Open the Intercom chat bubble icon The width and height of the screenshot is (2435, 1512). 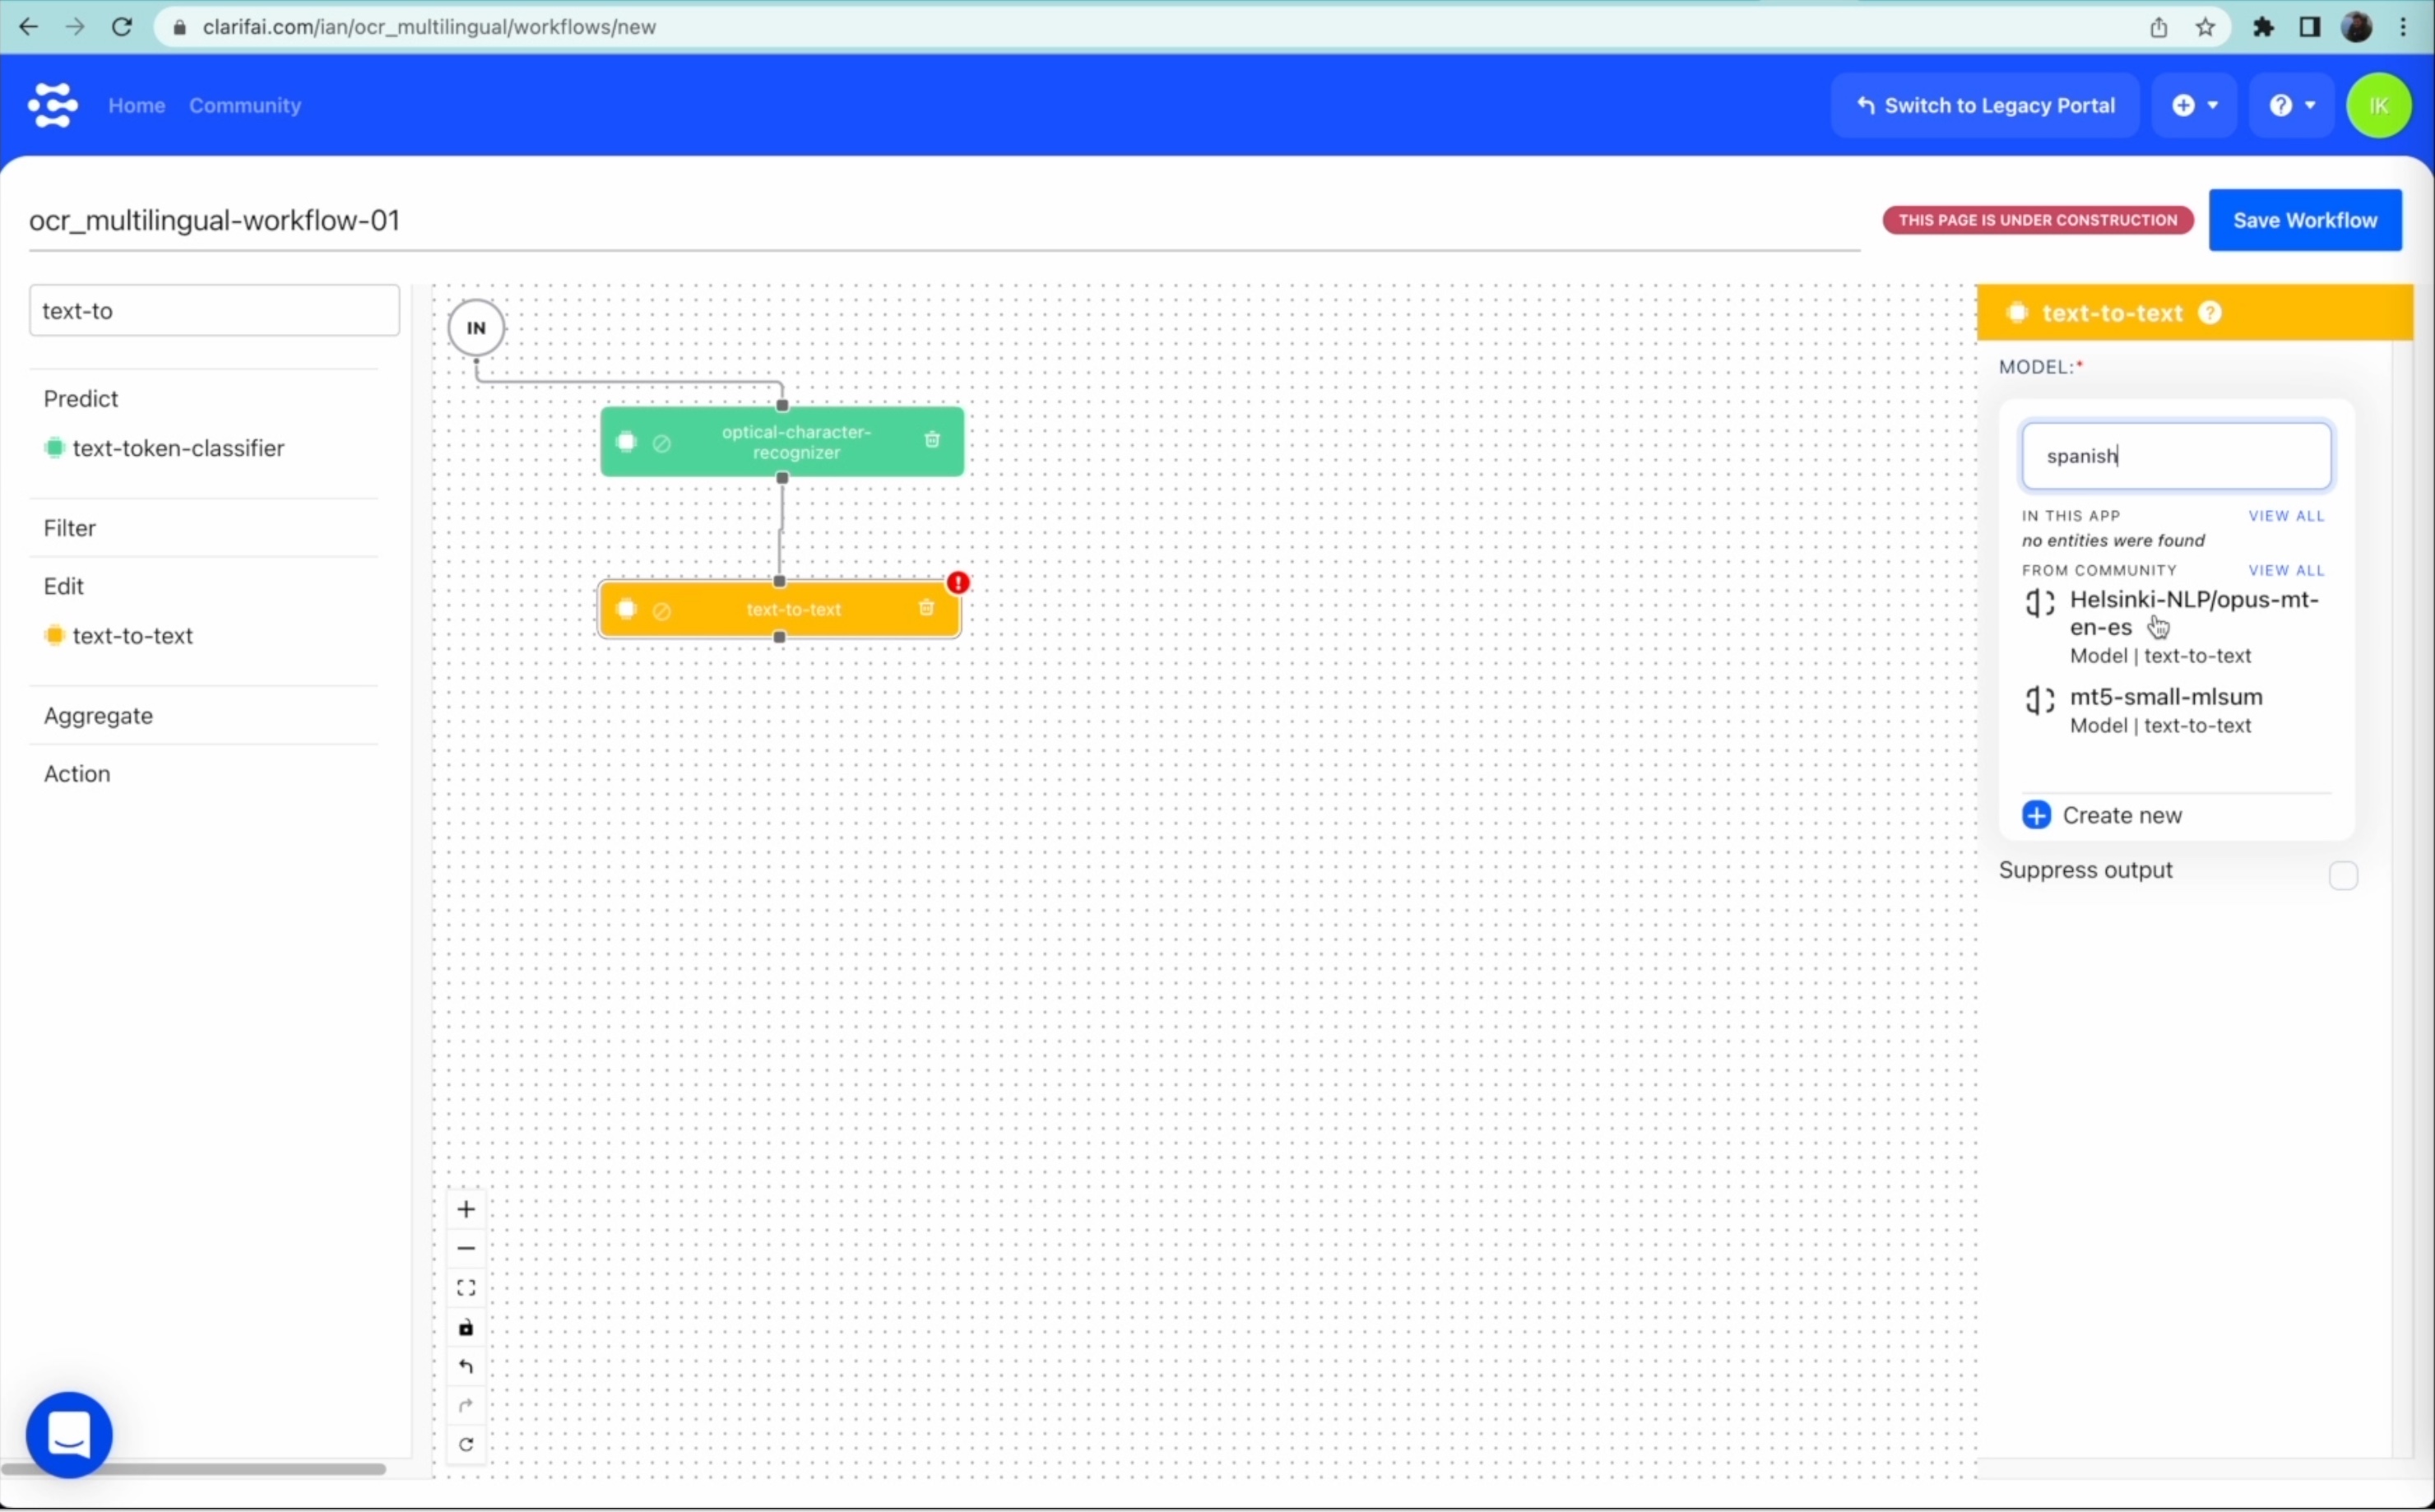[69, 1434]
